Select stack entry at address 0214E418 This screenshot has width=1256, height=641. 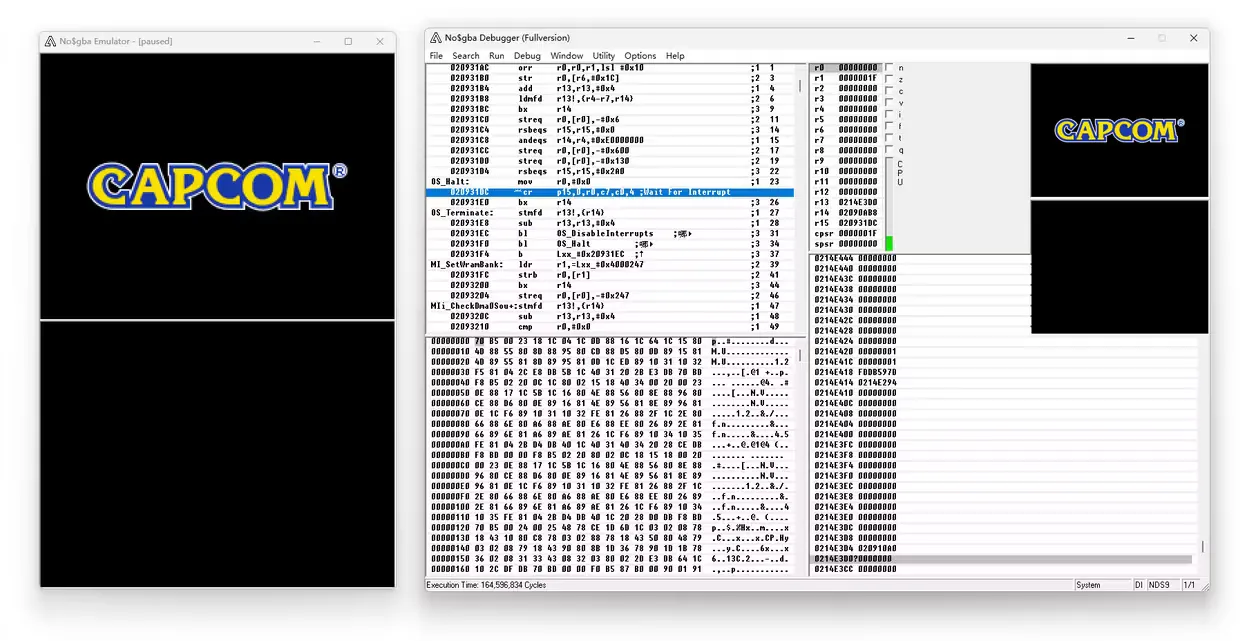tap(855, 372)
